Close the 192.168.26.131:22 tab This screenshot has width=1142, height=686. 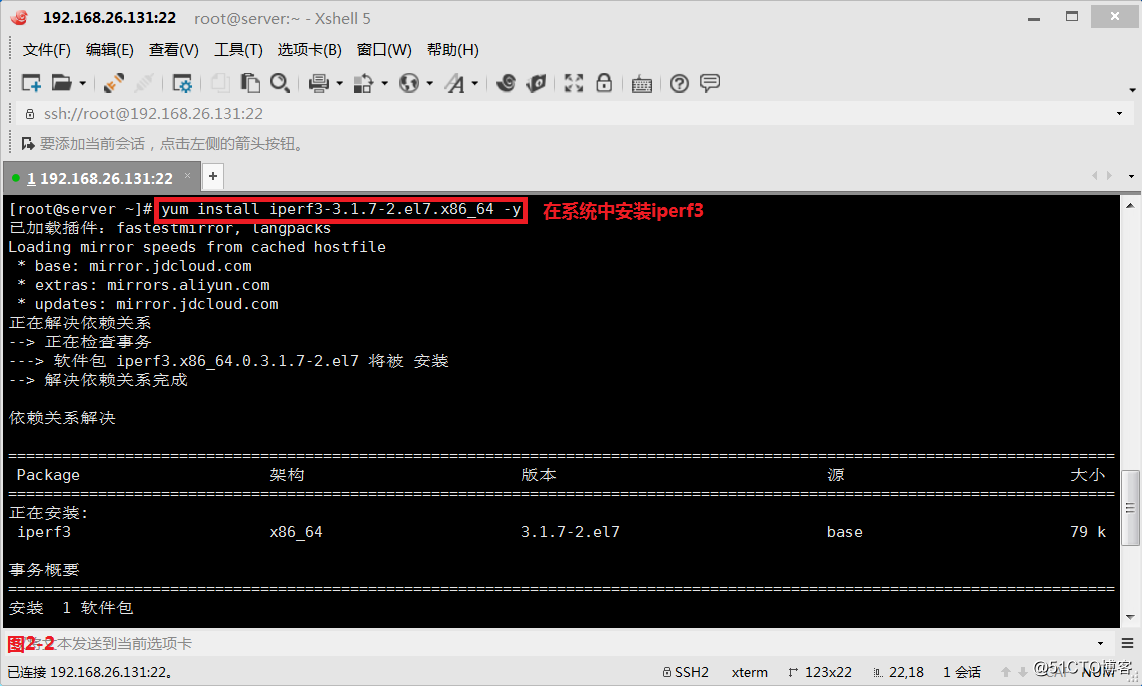click(x=187, y=176)
